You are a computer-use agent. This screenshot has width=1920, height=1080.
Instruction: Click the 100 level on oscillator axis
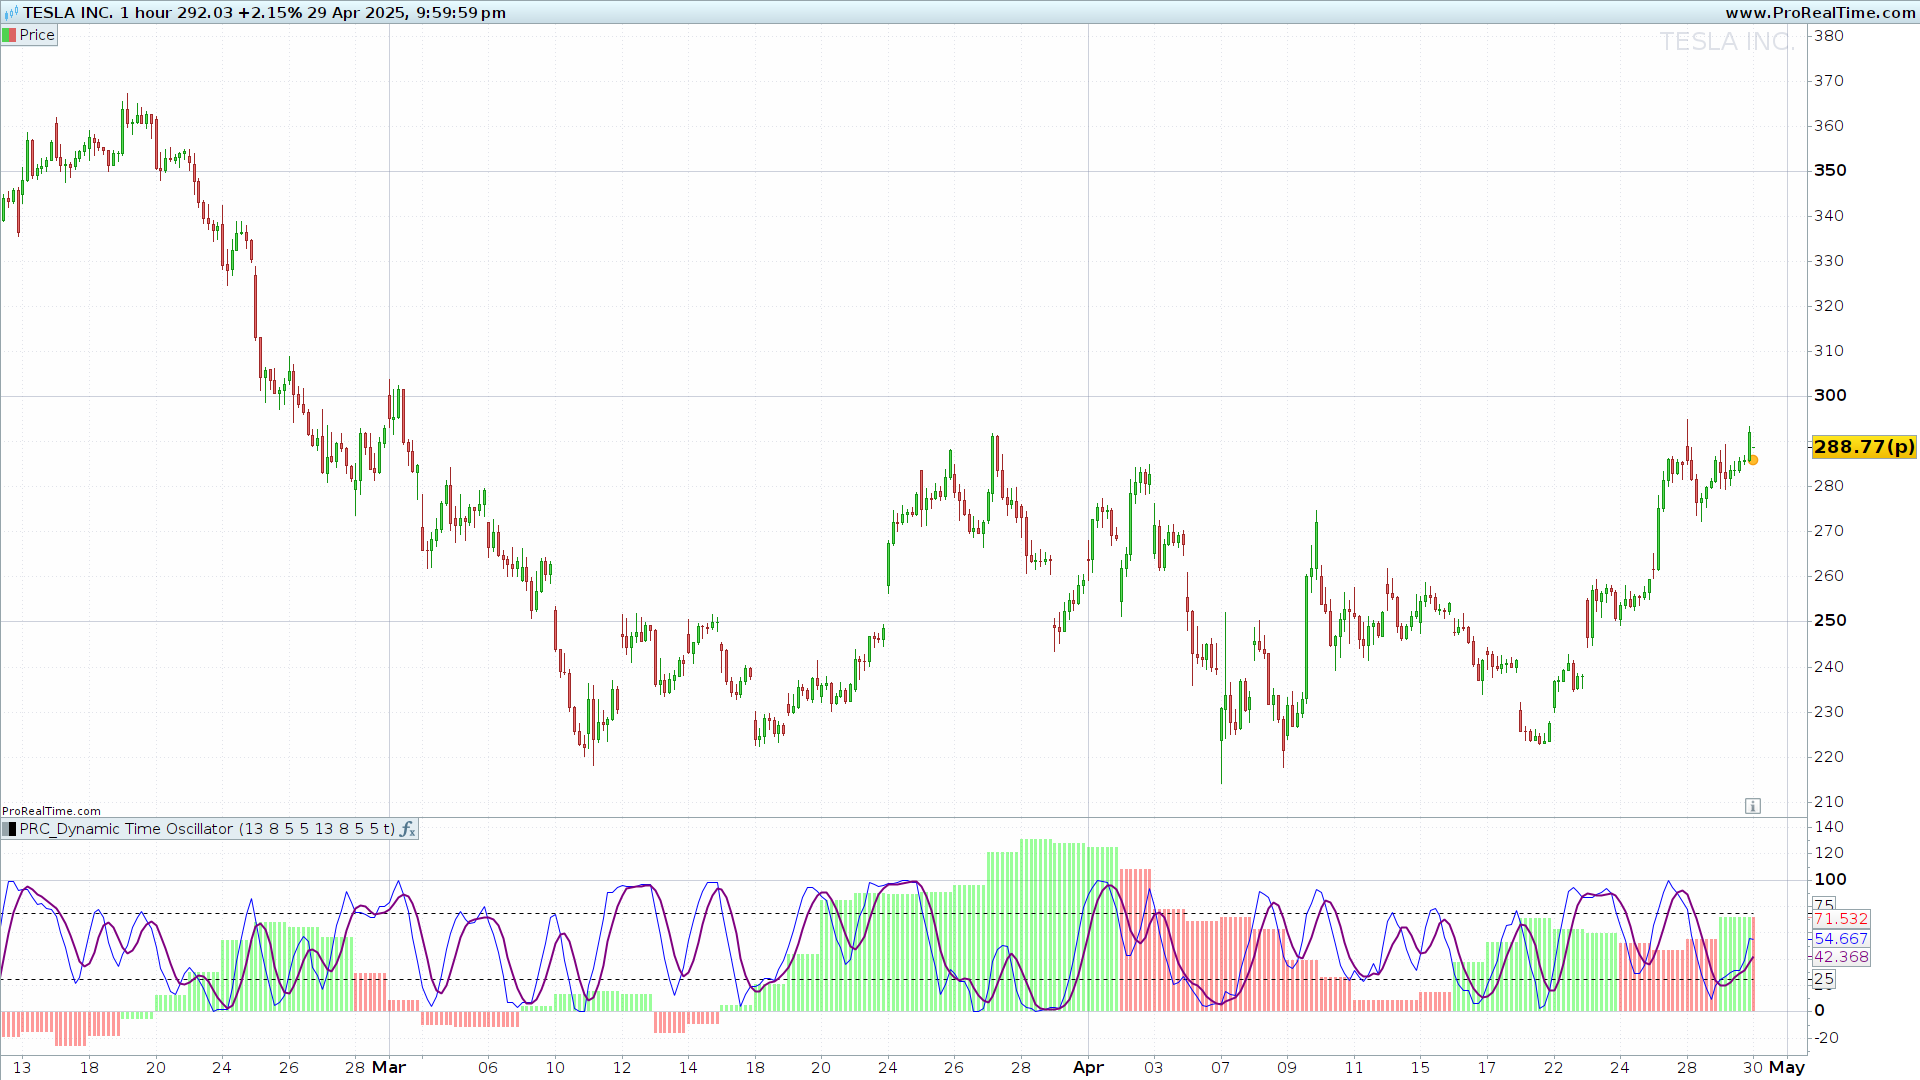pos(1830,880)
